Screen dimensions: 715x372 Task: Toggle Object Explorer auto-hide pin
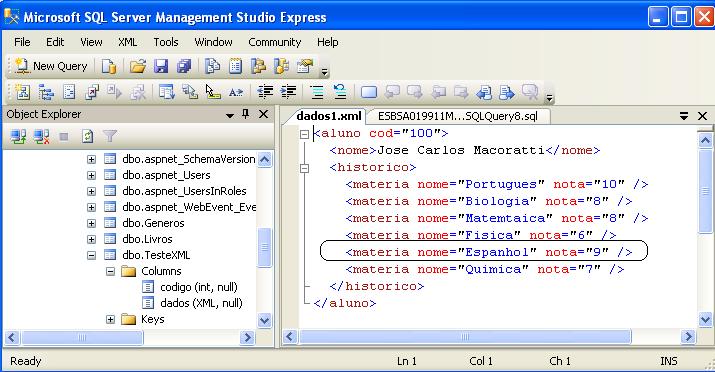(246, 114)
